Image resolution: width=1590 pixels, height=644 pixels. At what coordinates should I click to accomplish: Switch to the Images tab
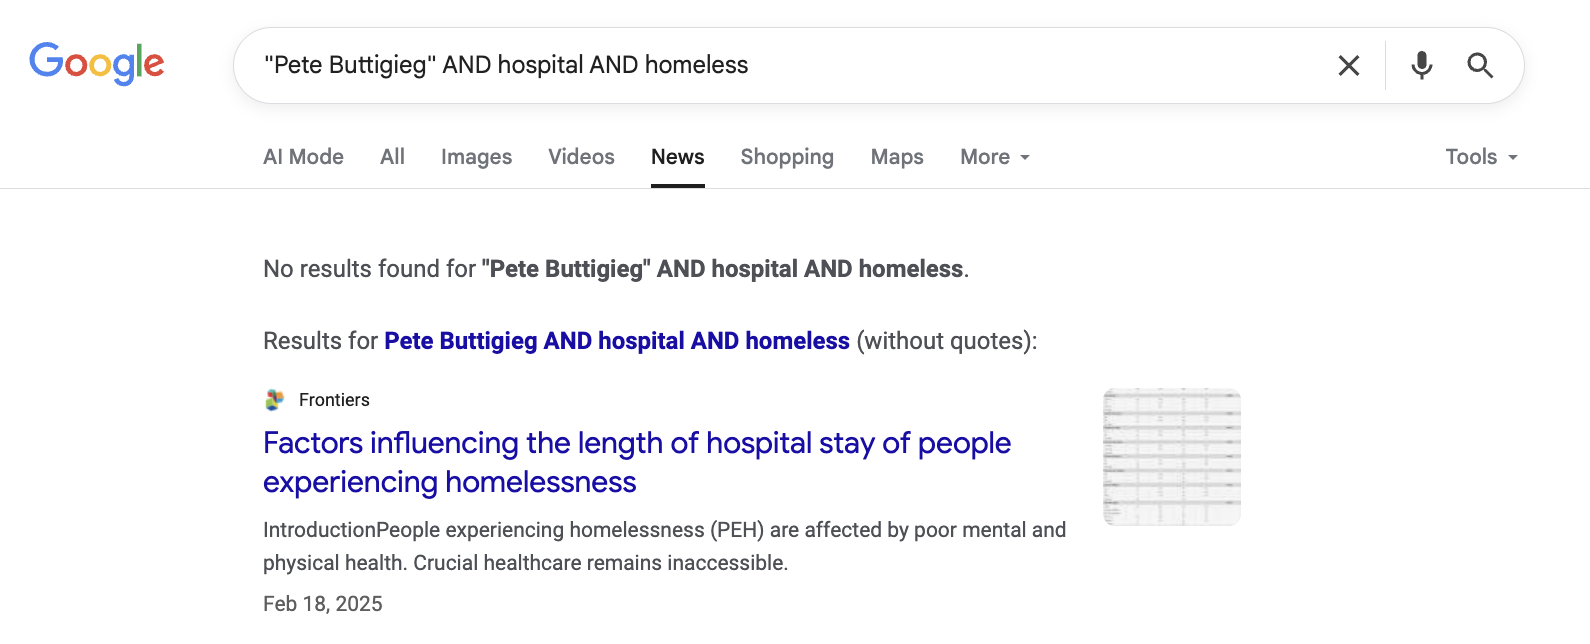point(476,157)
